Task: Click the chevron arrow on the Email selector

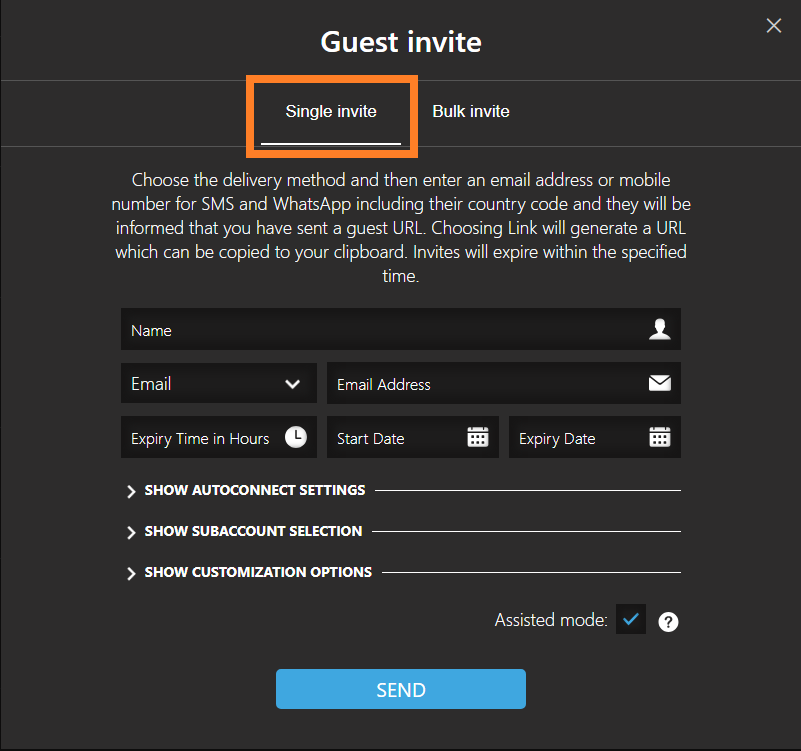Action: [292, 383]
